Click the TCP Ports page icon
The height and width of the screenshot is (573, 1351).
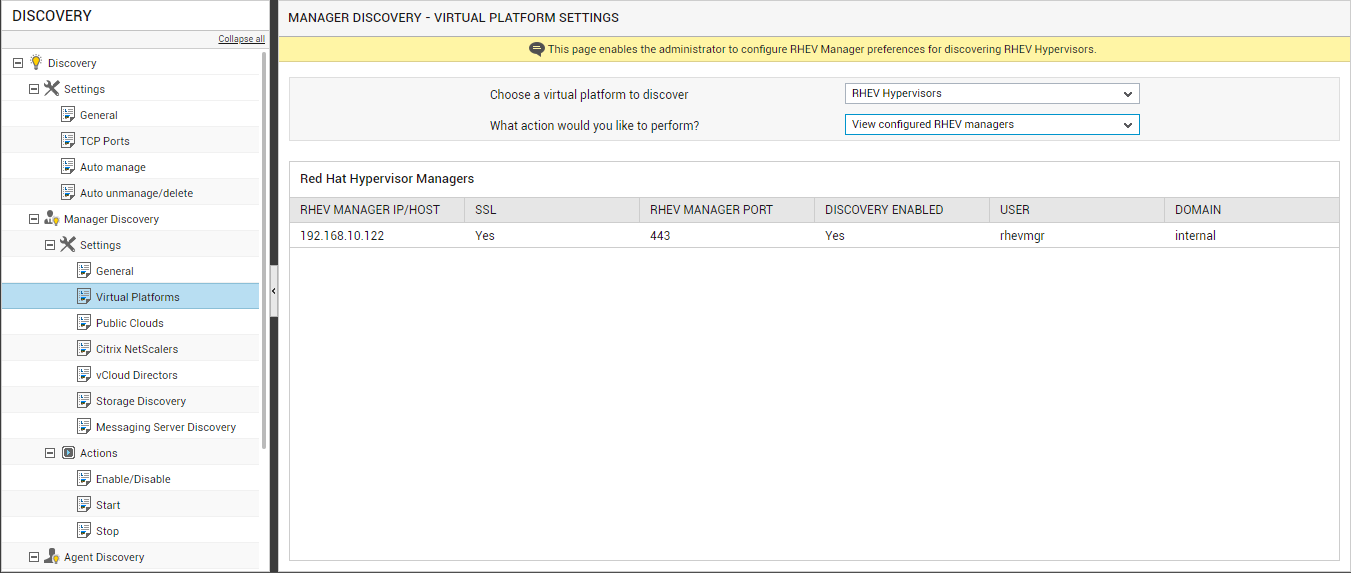[68, 140]
